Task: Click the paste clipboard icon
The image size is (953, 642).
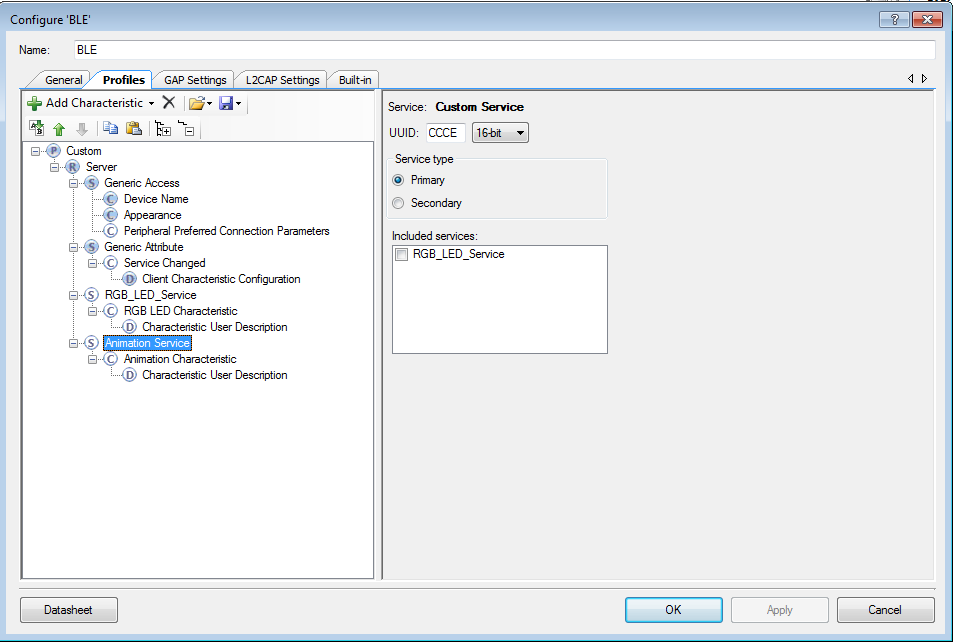Action: (x=134, y=128)
